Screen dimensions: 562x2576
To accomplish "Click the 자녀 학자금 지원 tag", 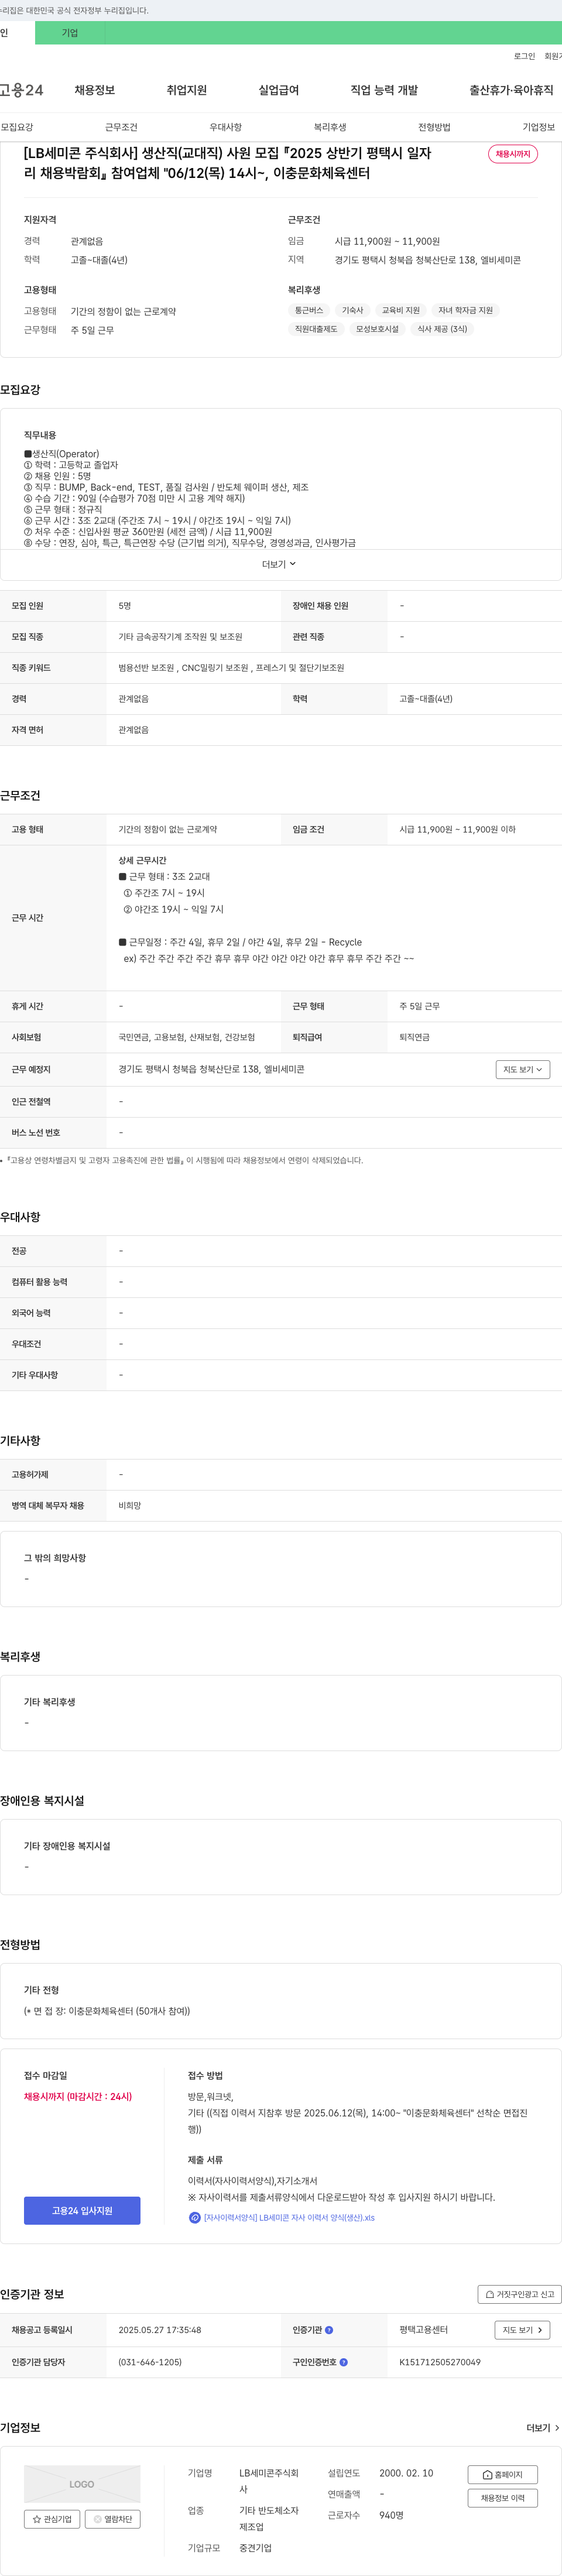I will point(465,310).
